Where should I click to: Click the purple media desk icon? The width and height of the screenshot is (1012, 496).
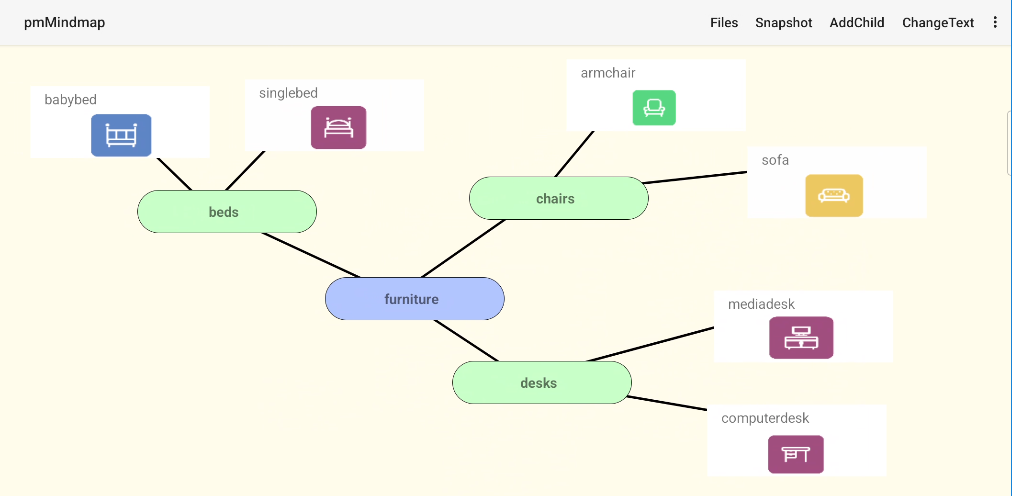[x=800, y=338]
